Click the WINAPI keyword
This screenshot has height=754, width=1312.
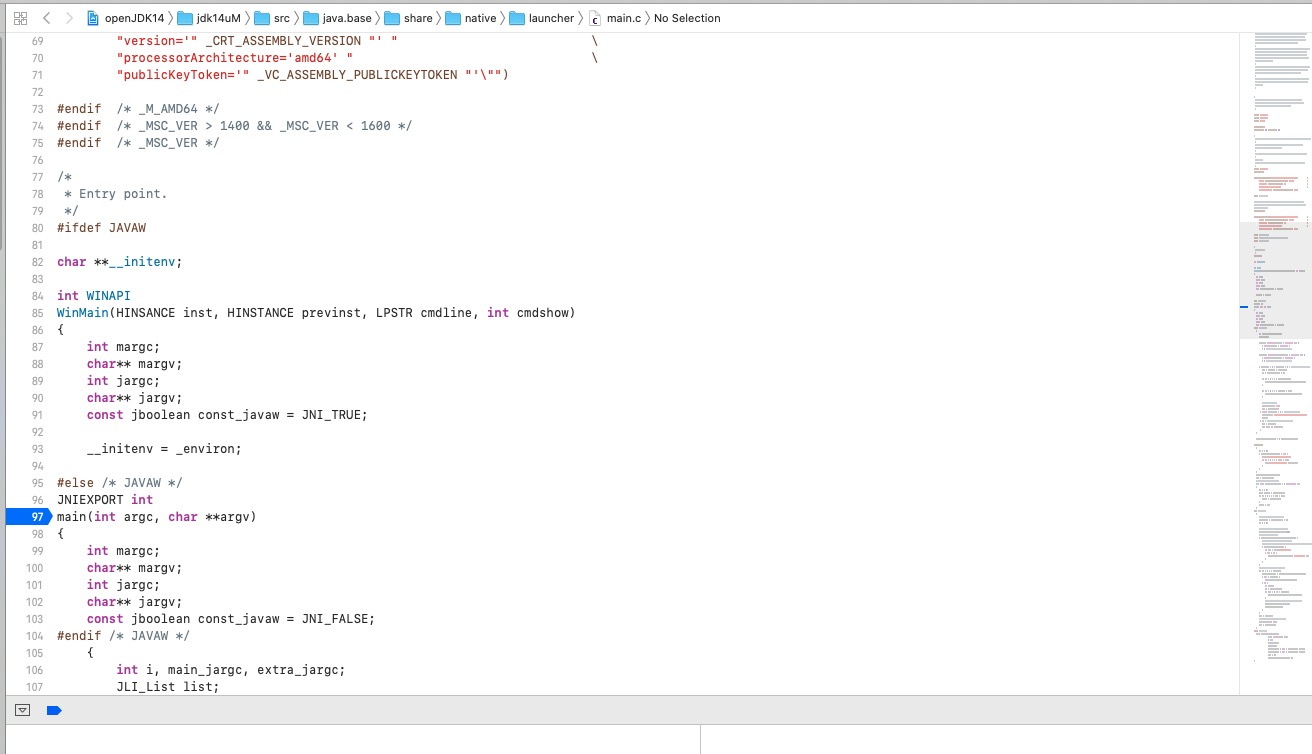coord(108,296)
